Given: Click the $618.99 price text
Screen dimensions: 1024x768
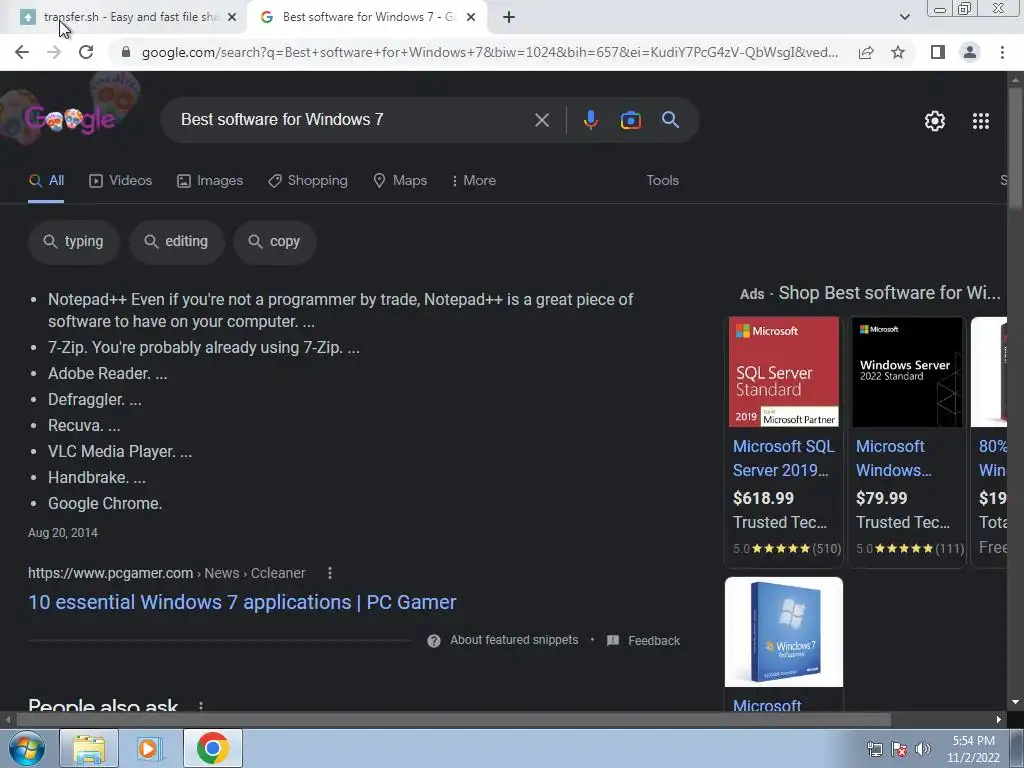Looking at the screenshot, I should pyautogui.click(x=763, y=498).
